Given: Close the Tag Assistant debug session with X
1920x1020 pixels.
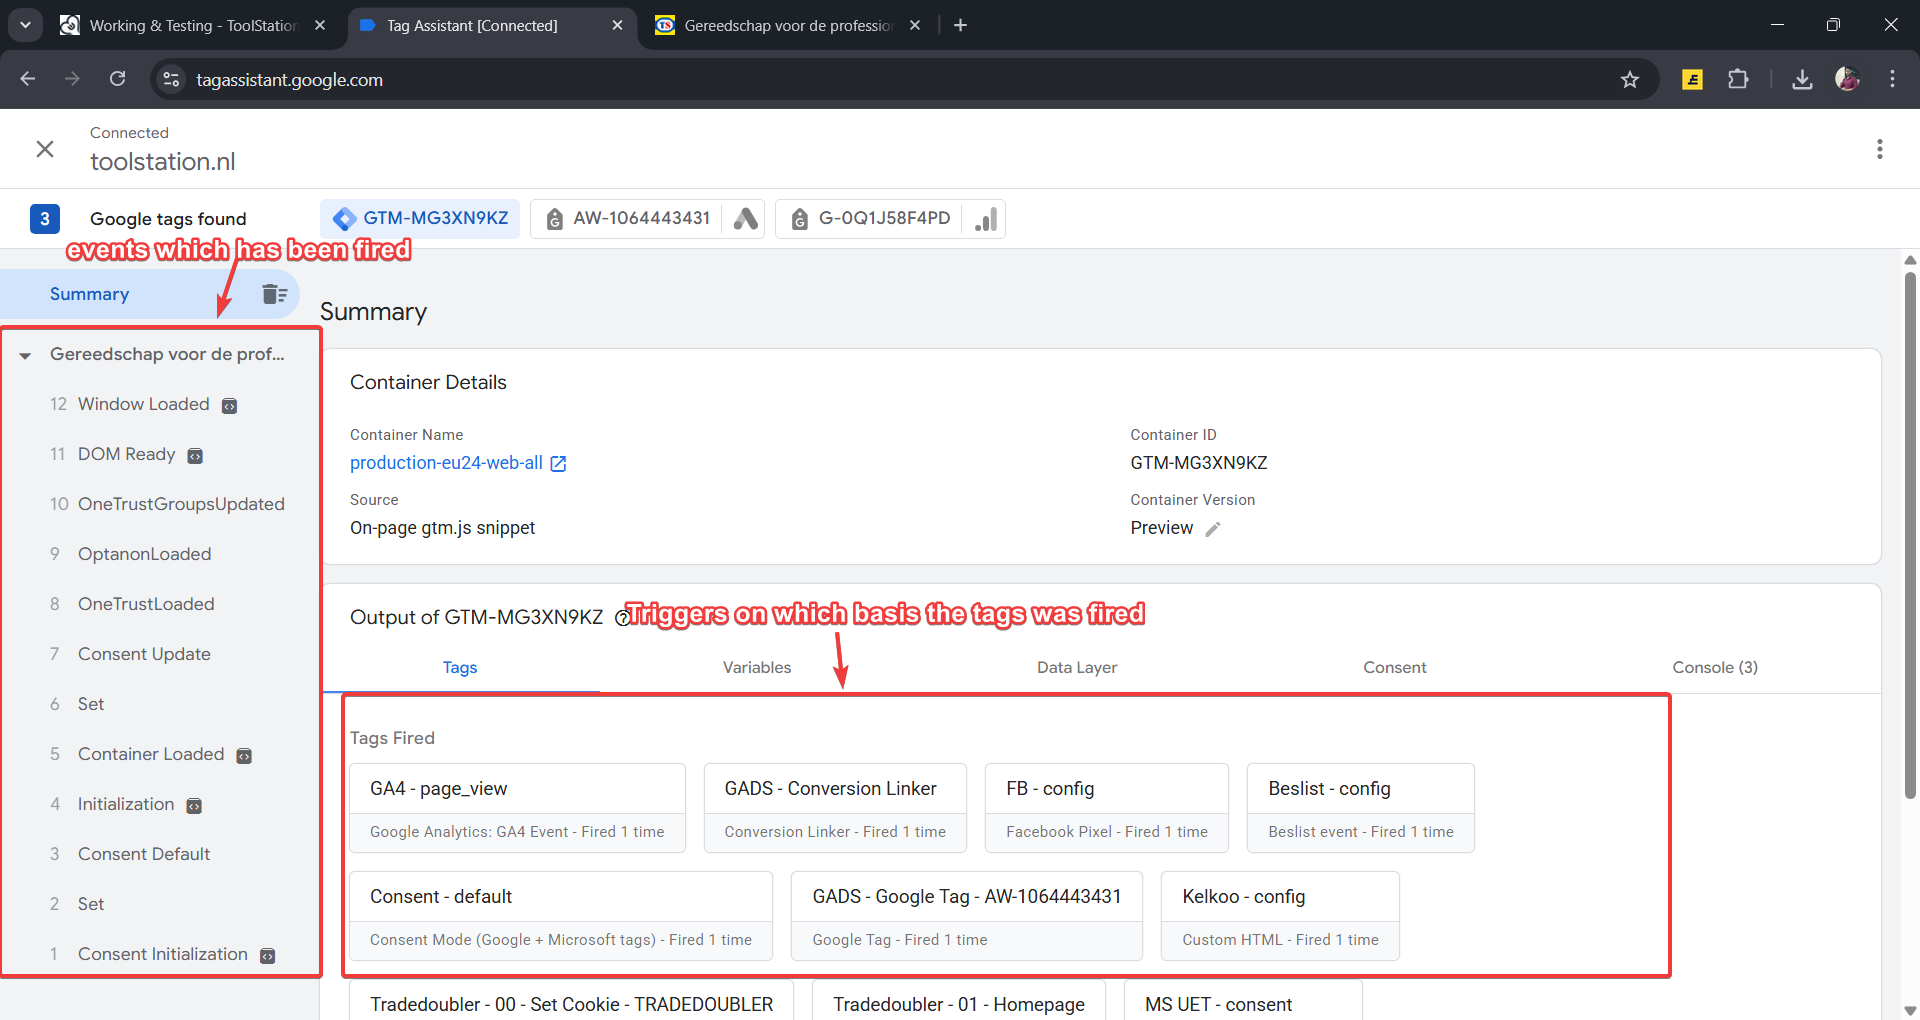Looking at the screenshot, I should pos(45,149).
